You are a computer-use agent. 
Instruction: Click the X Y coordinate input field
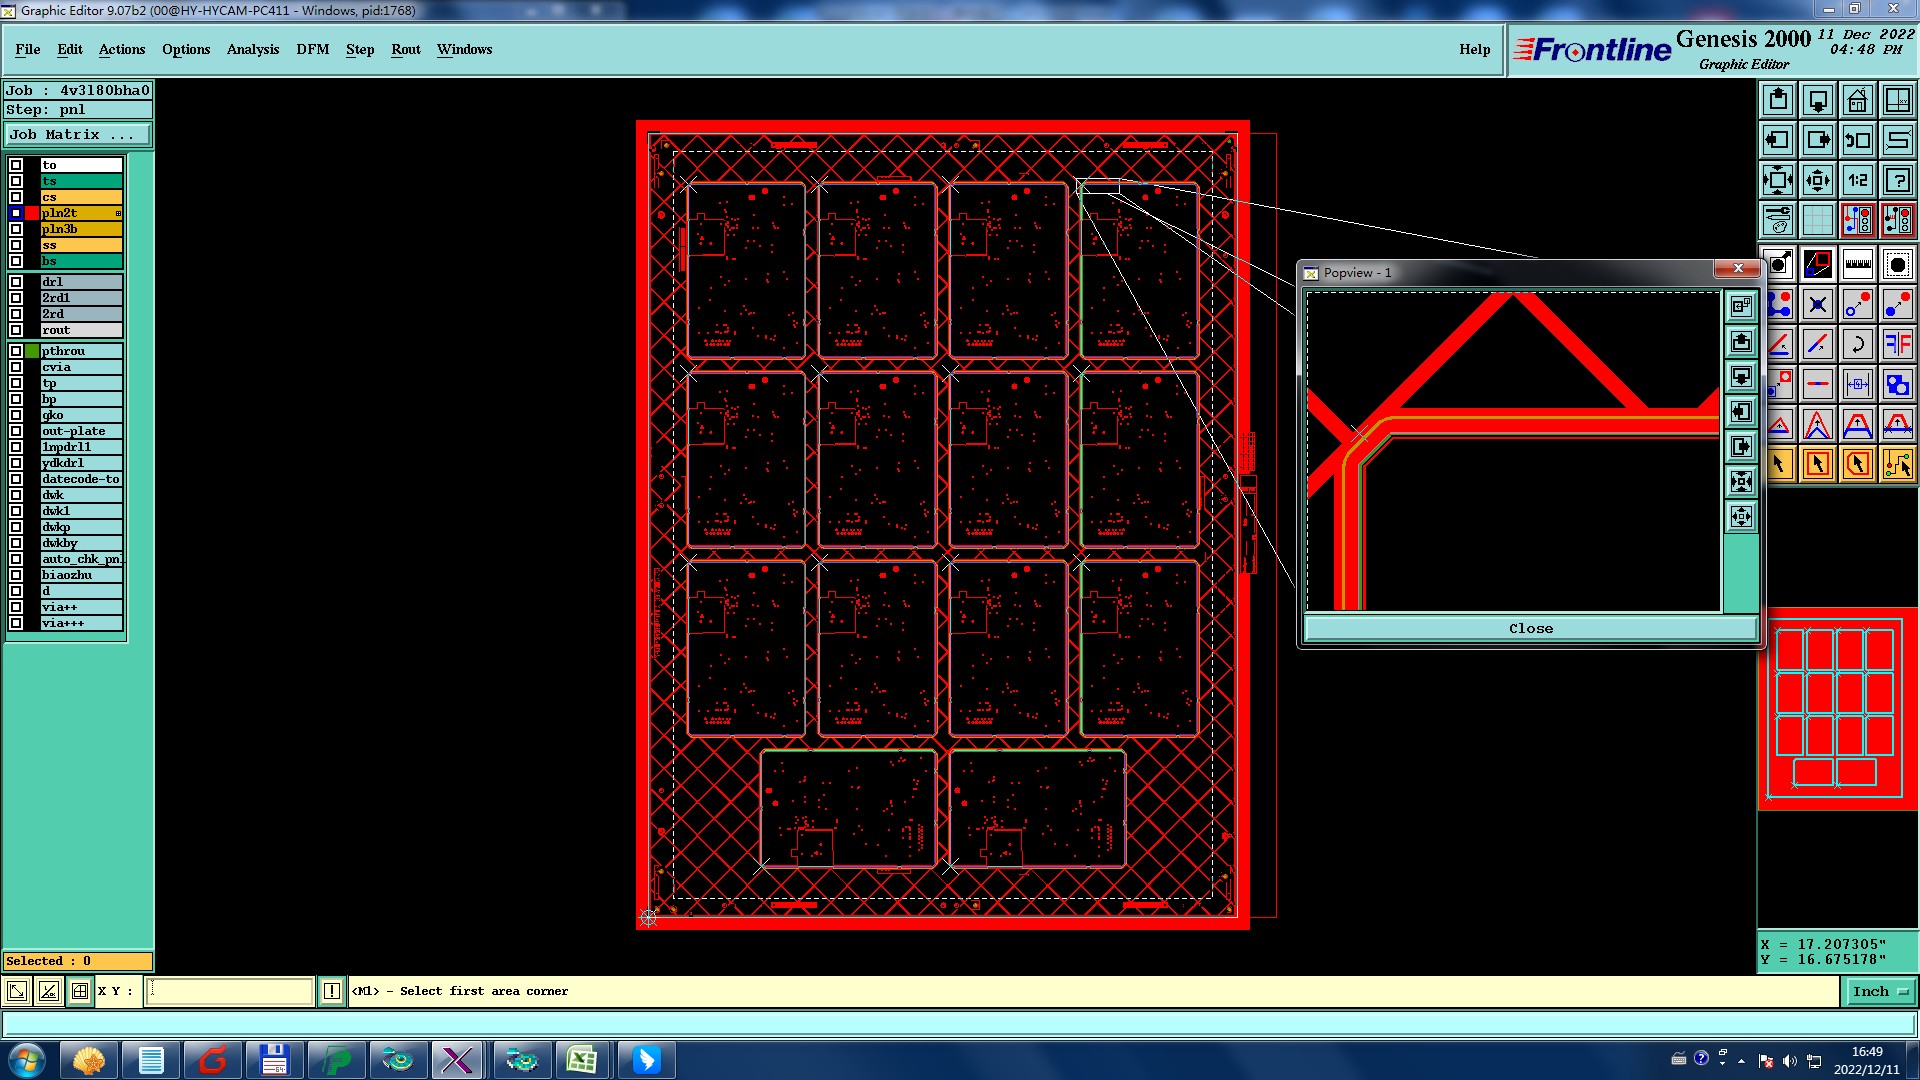pos(230,991)
